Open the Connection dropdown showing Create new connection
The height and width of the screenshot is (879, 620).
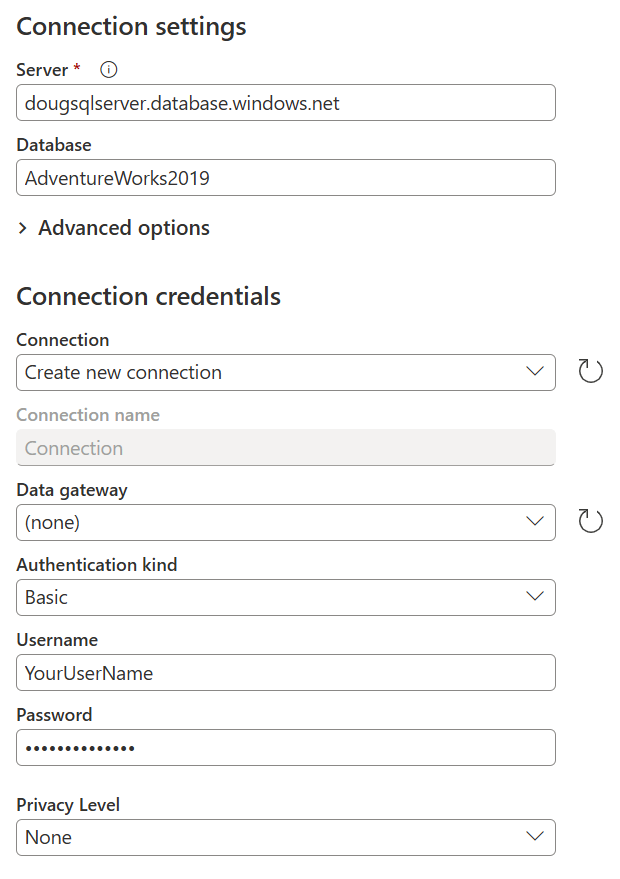click(x=285, y=370)
